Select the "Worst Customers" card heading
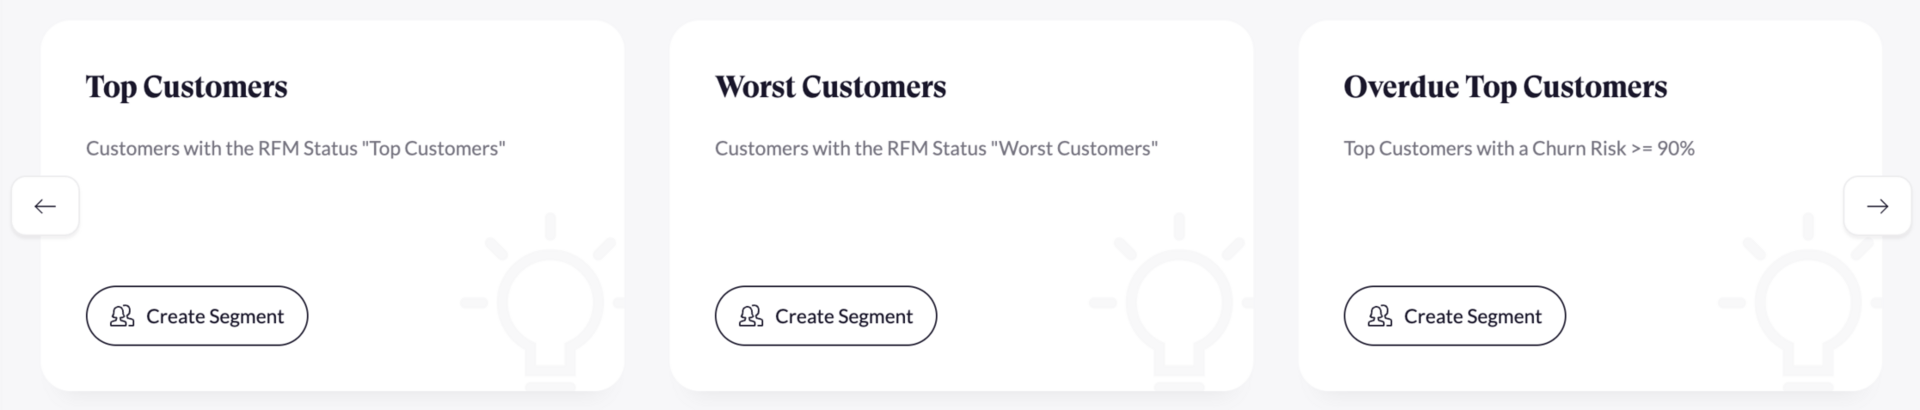This screenshot has width=1920, height=410. point(830,87)
